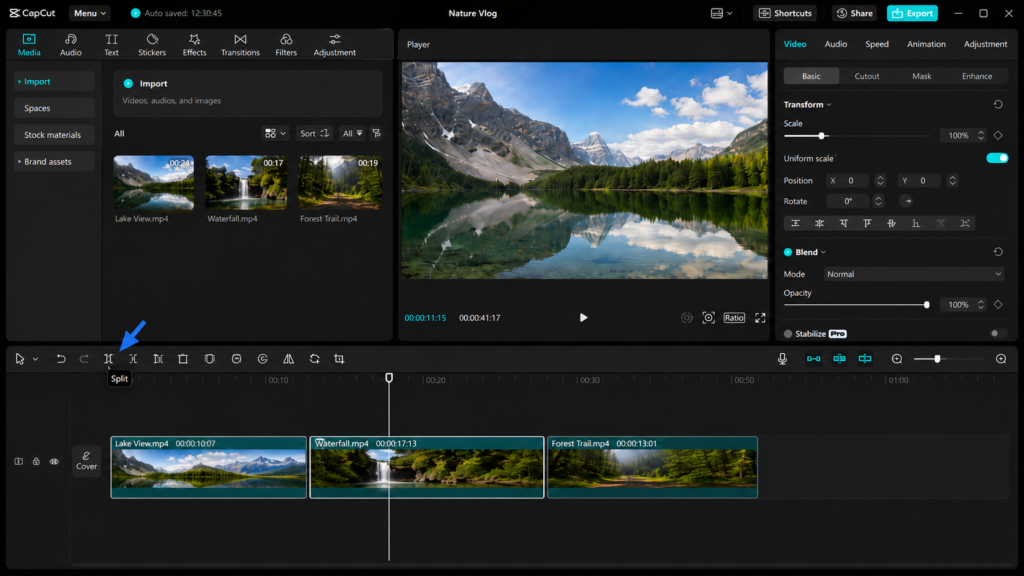Switch to the Speed tab
This screenshot has height=576, width=1024.
coord(876,44)
